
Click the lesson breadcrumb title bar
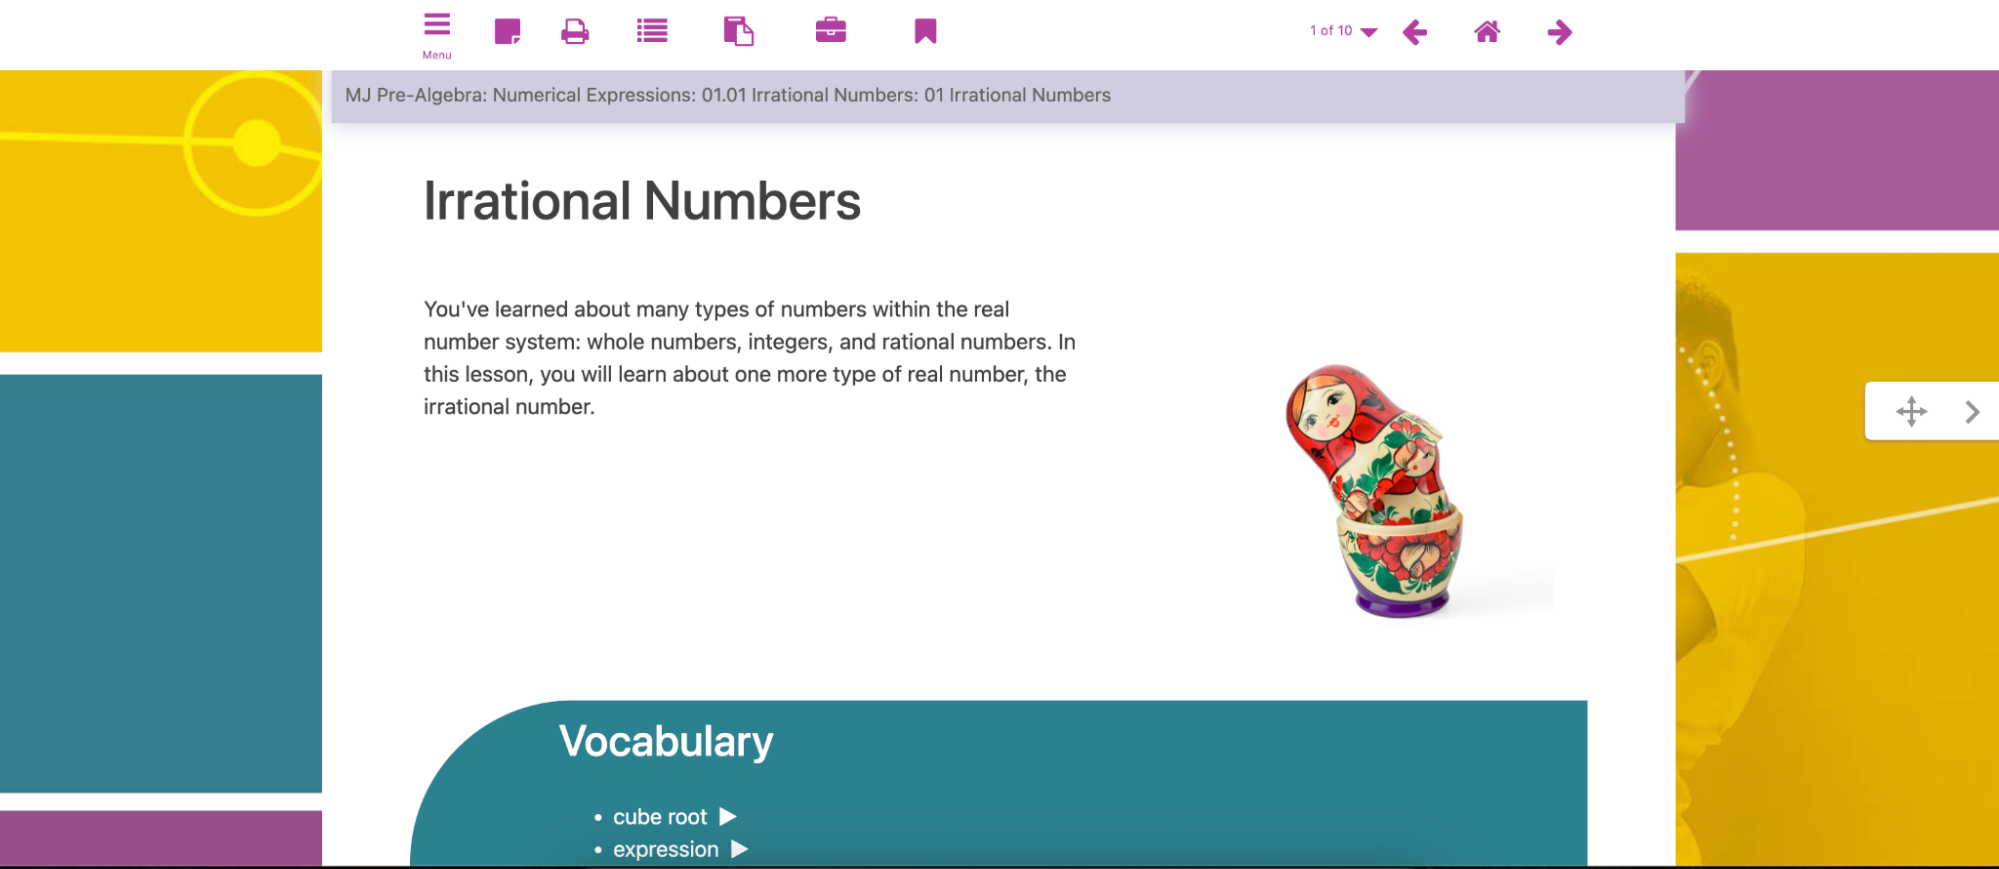coord(728,96)
